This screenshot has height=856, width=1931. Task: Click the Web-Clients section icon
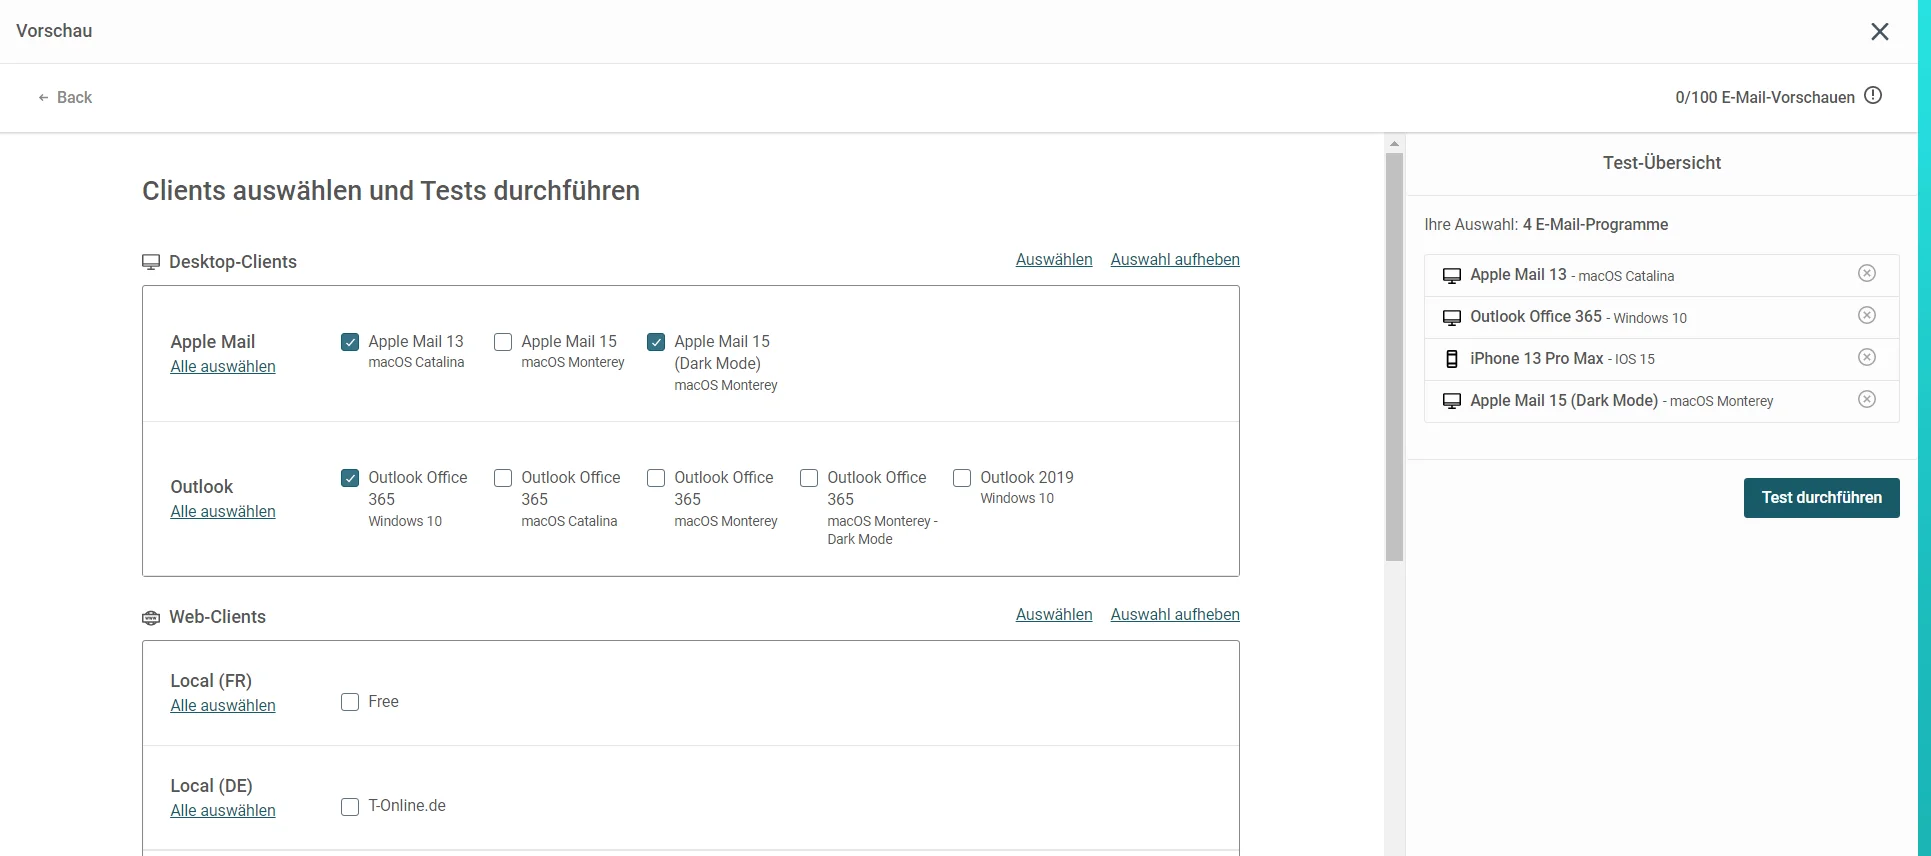[151, 618]
